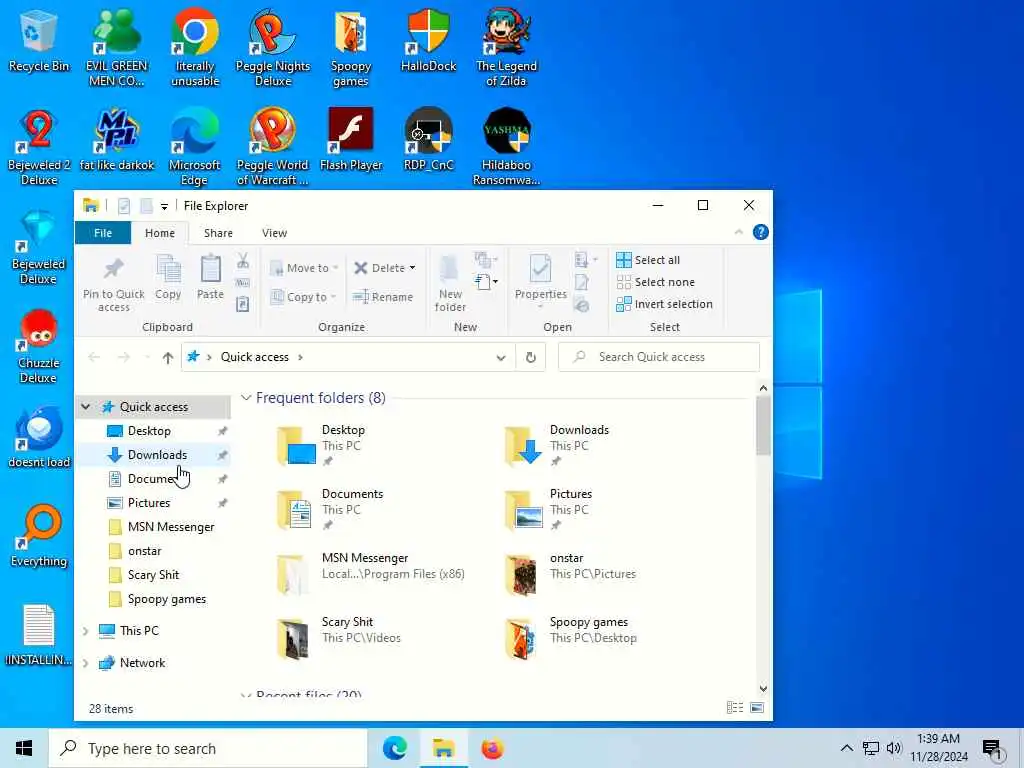This screenshot has width=1024, height=768.
Task: Switch to the Share ribbon tab
Action: click(x=218, y=233)
